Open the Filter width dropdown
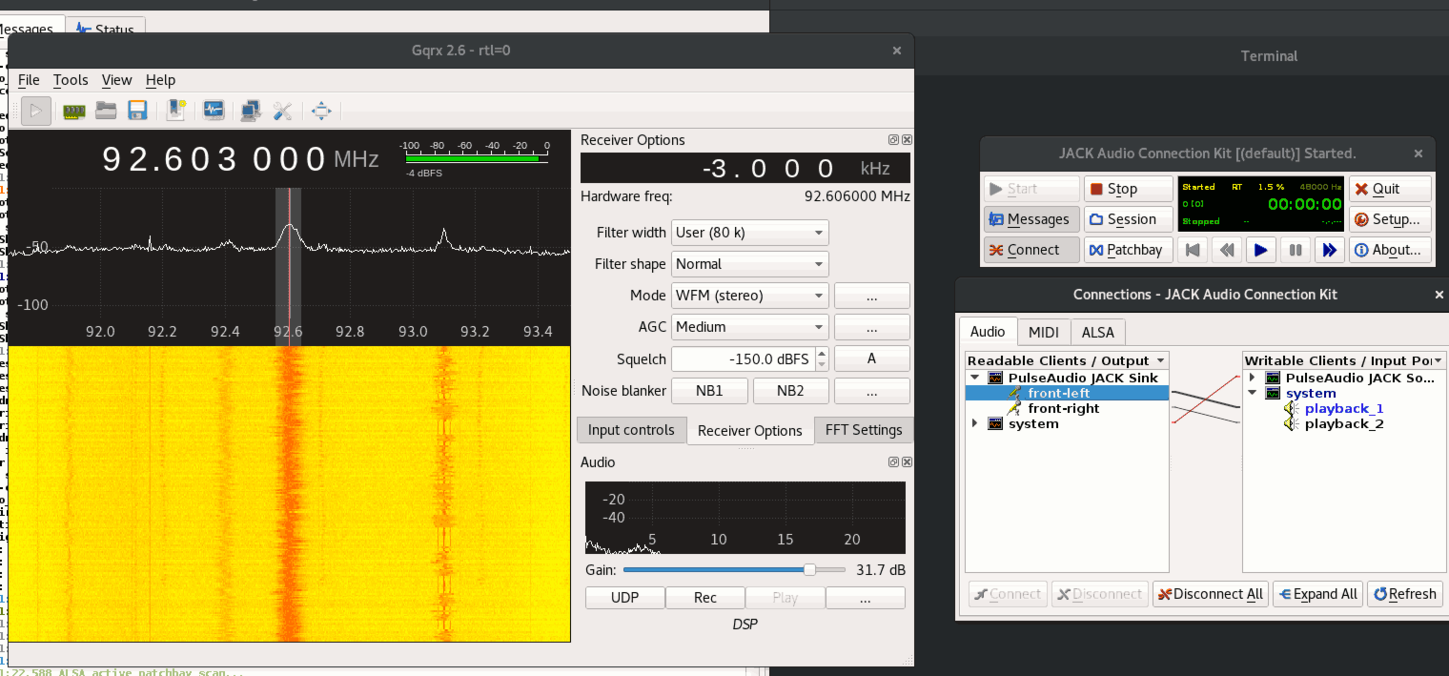Screen dimensions: 1449x676 click(749, 233)
